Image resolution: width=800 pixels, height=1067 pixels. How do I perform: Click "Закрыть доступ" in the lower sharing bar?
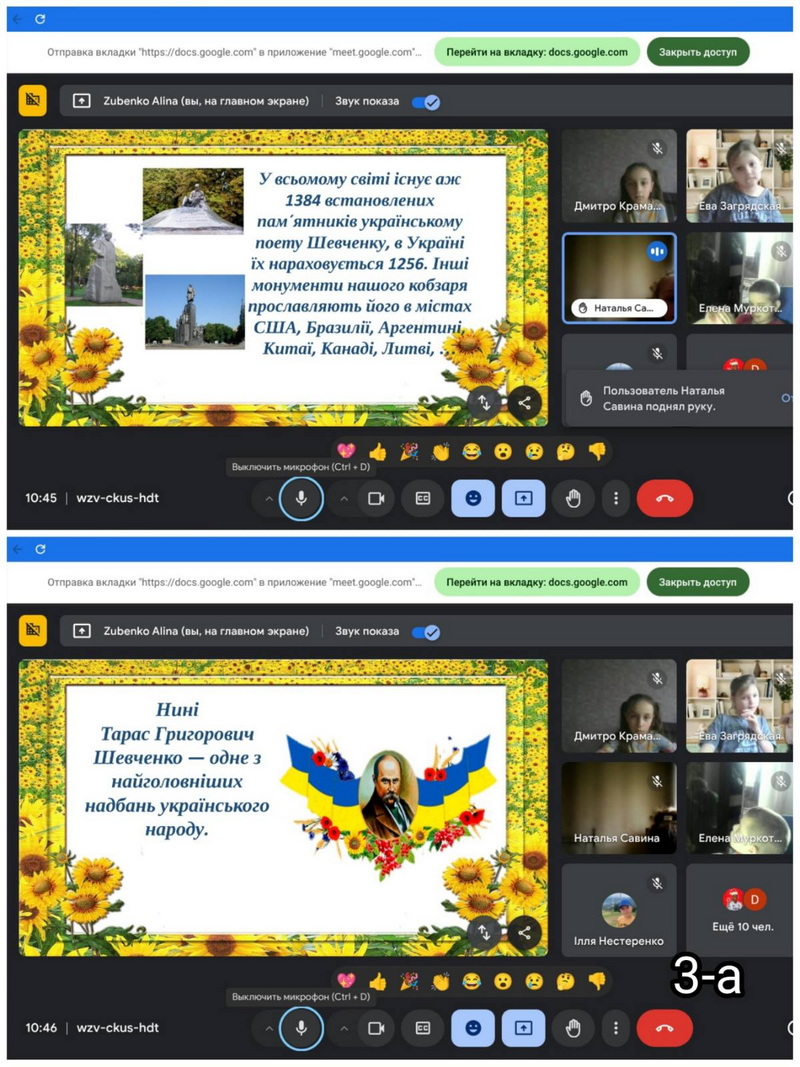click(x=697, y=581)
